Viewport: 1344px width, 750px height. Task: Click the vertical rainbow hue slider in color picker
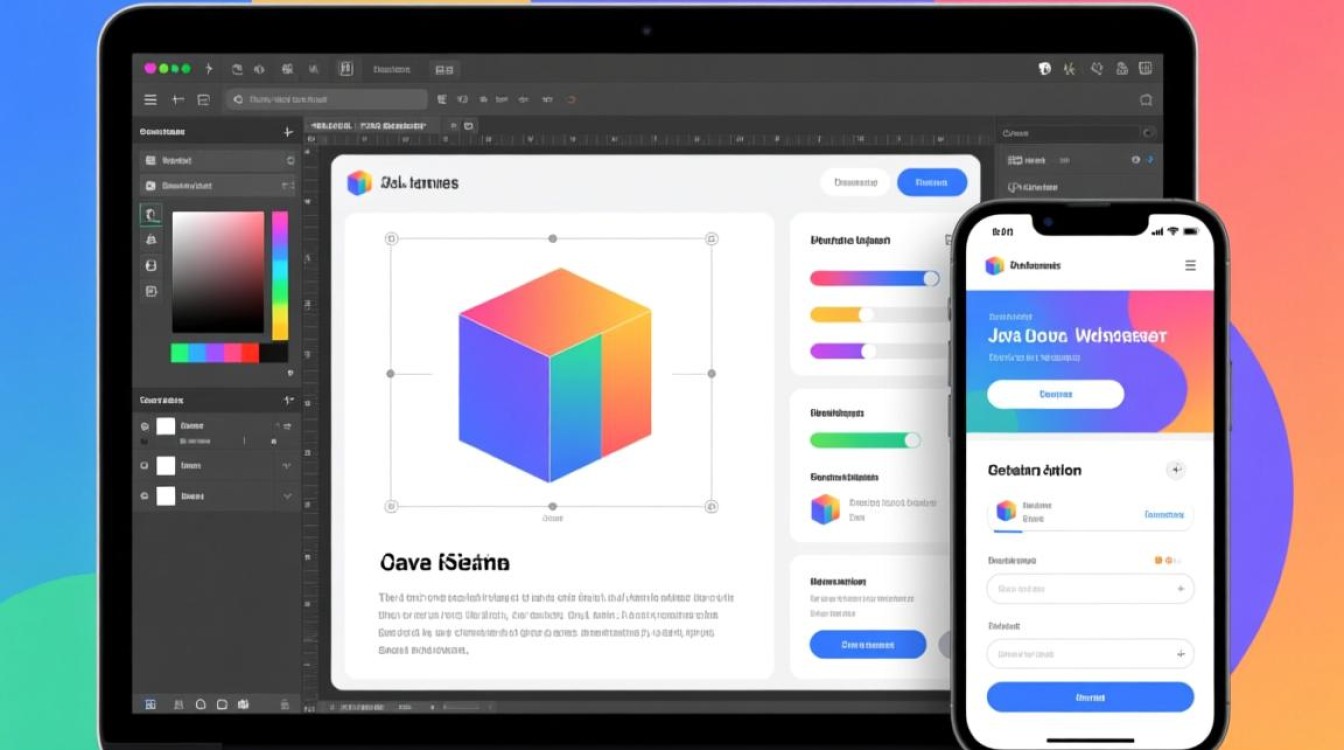pos(280,275)
